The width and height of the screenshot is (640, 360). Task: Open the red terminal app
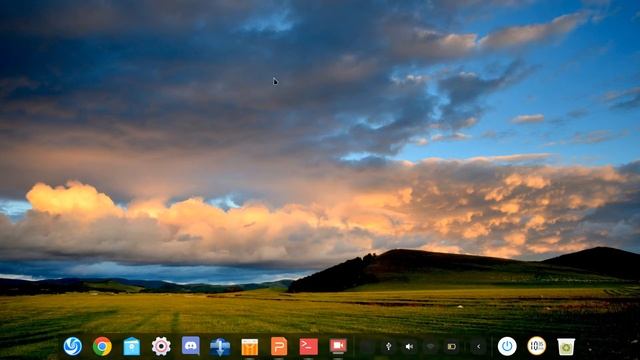coord(309,347)
